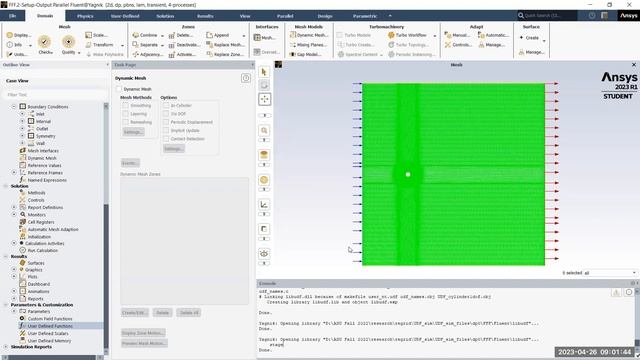Image resolution: width=640 pixels, height=360 pixels.
Task: Open Manual adapt tool
Action: tap(457, 35)
